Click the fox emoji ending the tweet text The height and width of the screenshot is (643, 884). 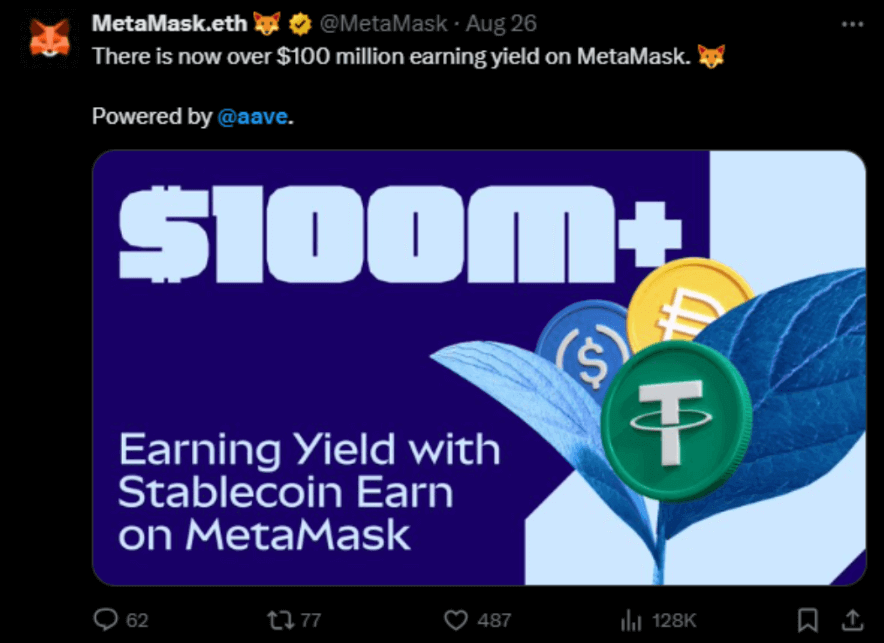tap(711, 56)
